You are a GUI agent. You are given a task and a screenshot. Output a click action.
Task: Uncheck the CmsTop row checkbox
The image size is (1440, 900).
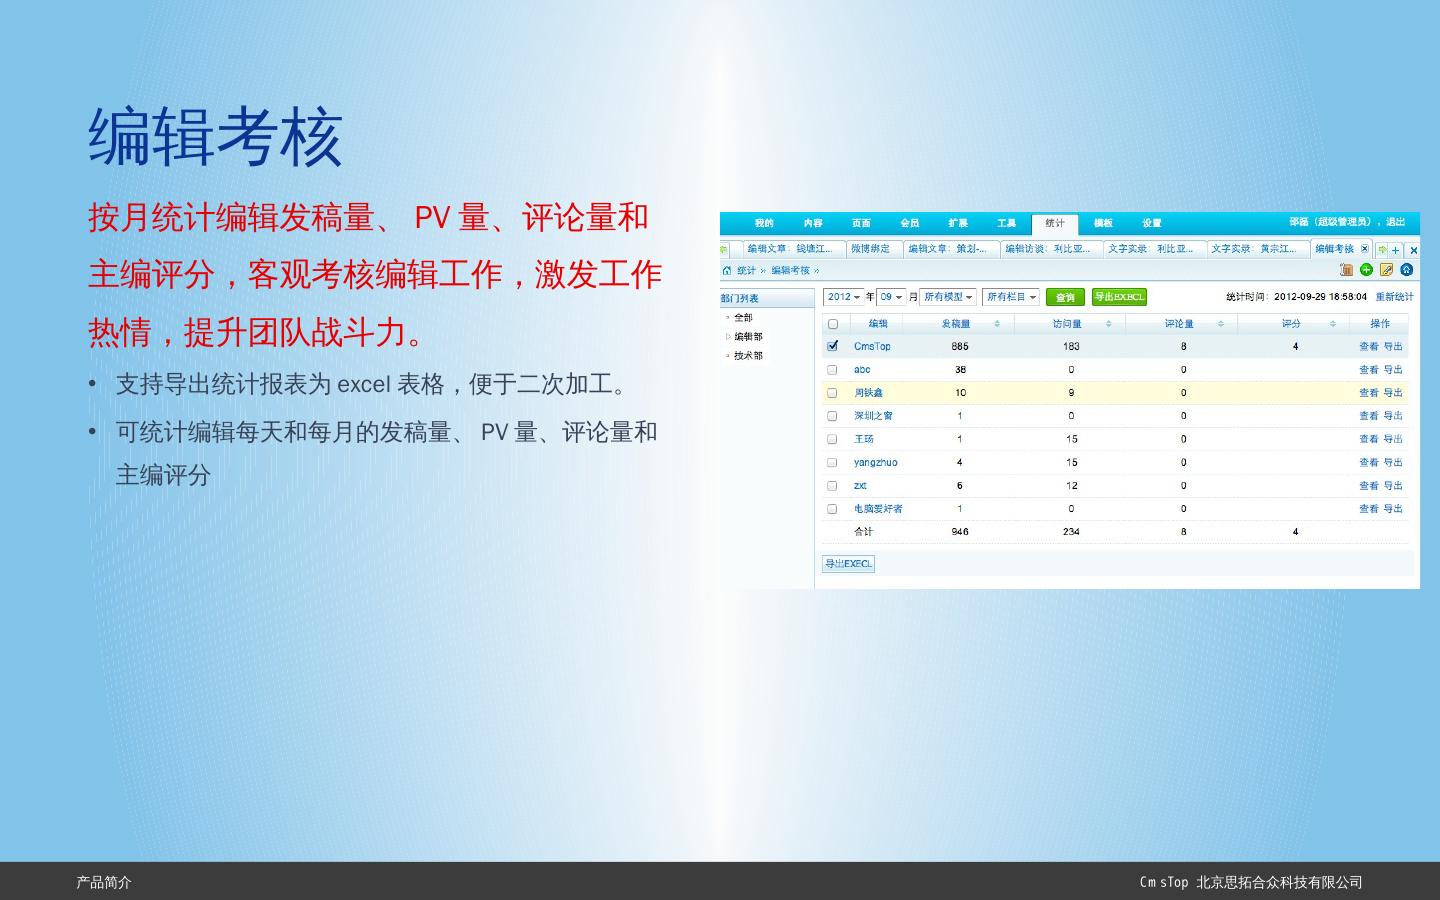833,346
